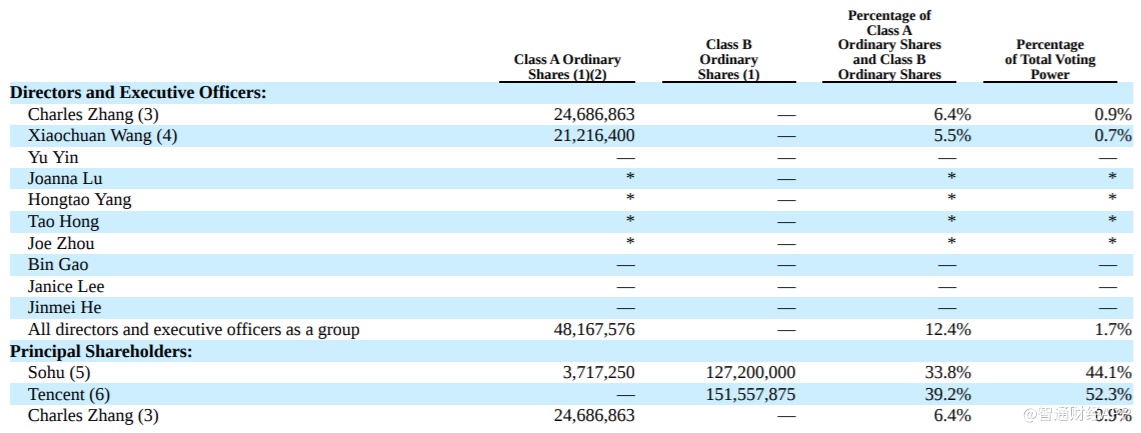Image resolution: width=1141 pixels, height=433 pixels.
Task: Select Sohu's 33.8% share percentage
Action: point(947,373)
